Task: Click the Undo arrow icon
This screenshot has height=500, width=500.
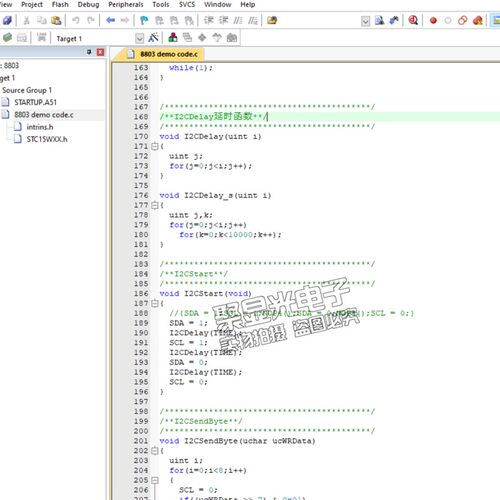Action: click(76, 20)
